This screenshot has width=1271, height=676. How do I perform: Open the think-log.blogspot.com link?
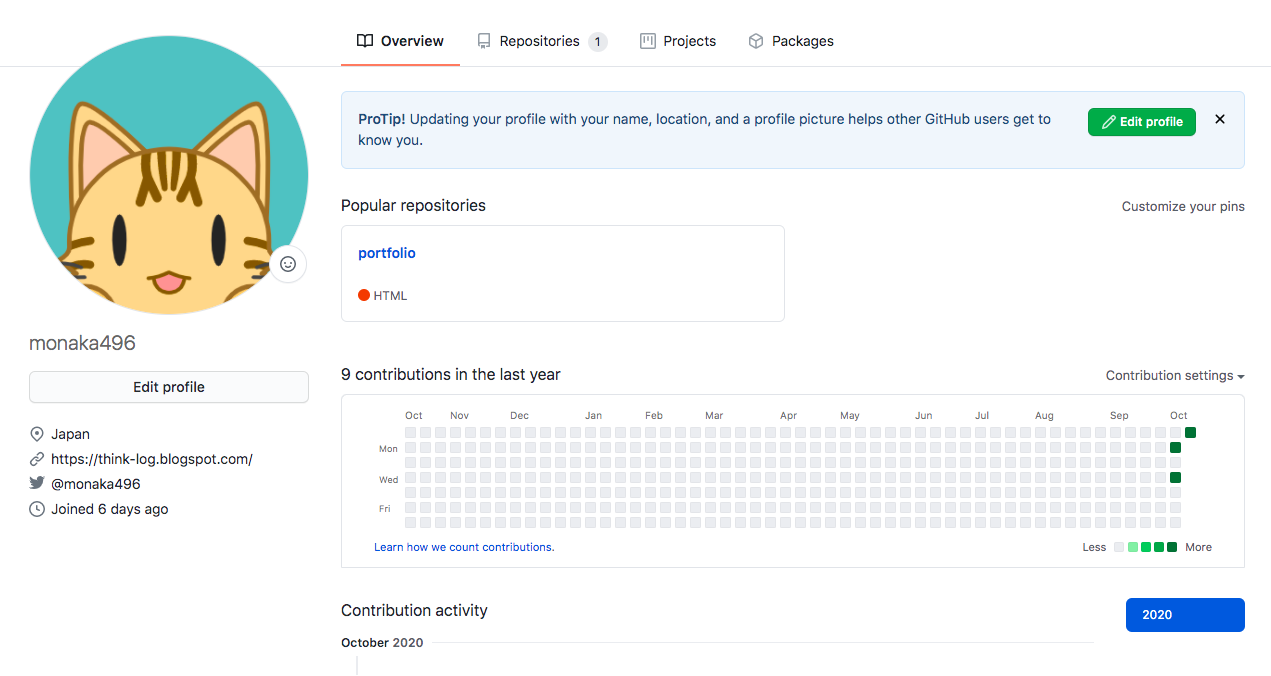(x=152, y=459)
